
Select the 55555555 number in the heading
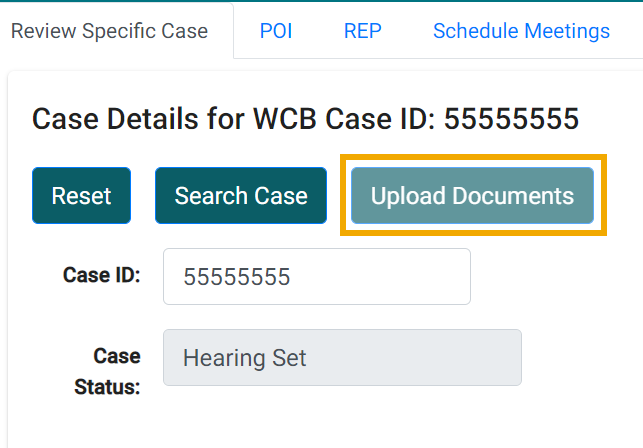pyautogui.click(x=511, y=120)
